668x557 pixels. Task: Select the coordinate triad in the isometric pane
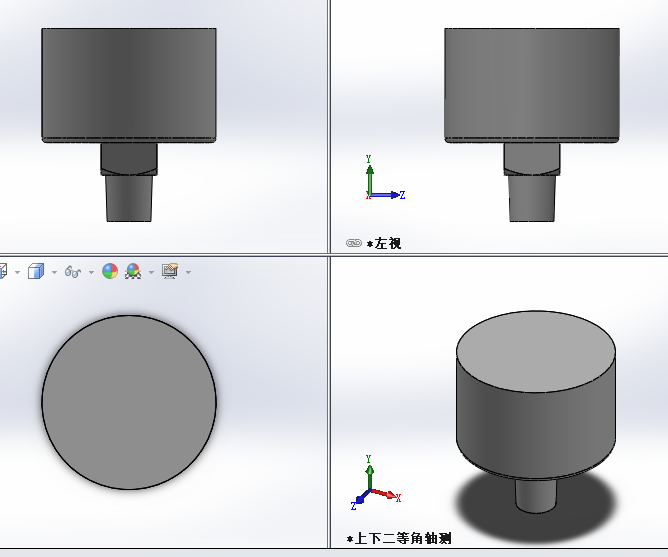coord(376,483)
